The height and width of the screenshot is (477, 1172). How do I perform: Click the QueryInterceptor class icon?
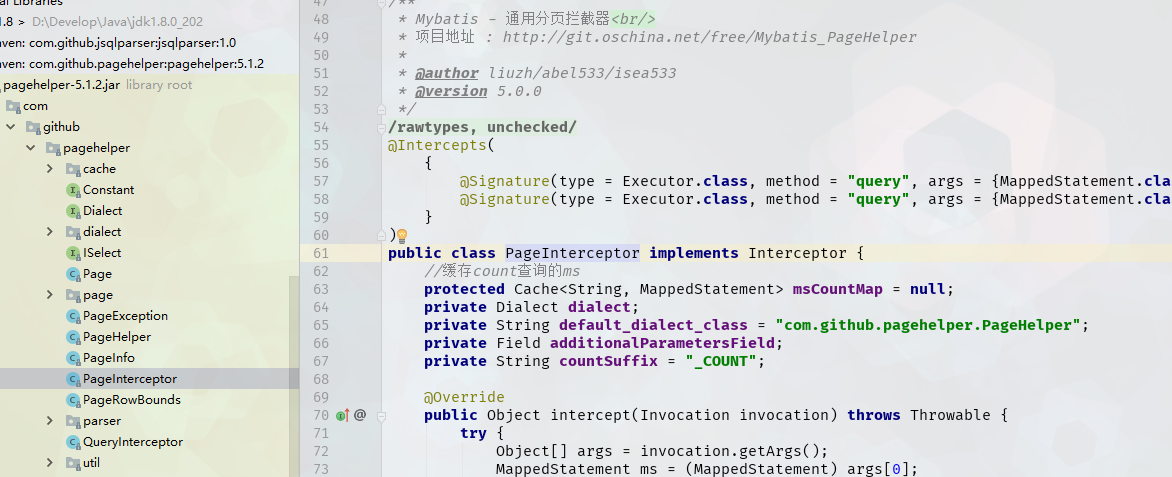coord(73,441)
